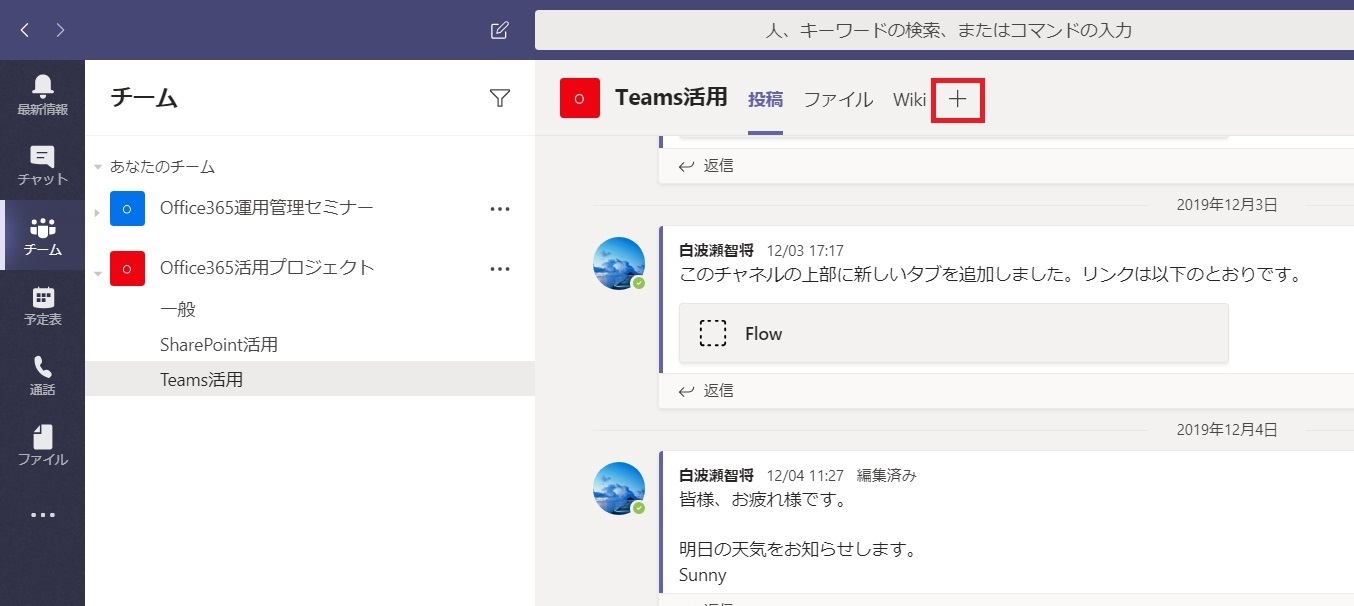This screenshot has width=1354, height=606.
Task: Open the チャット chat icon
Action: 42,166
